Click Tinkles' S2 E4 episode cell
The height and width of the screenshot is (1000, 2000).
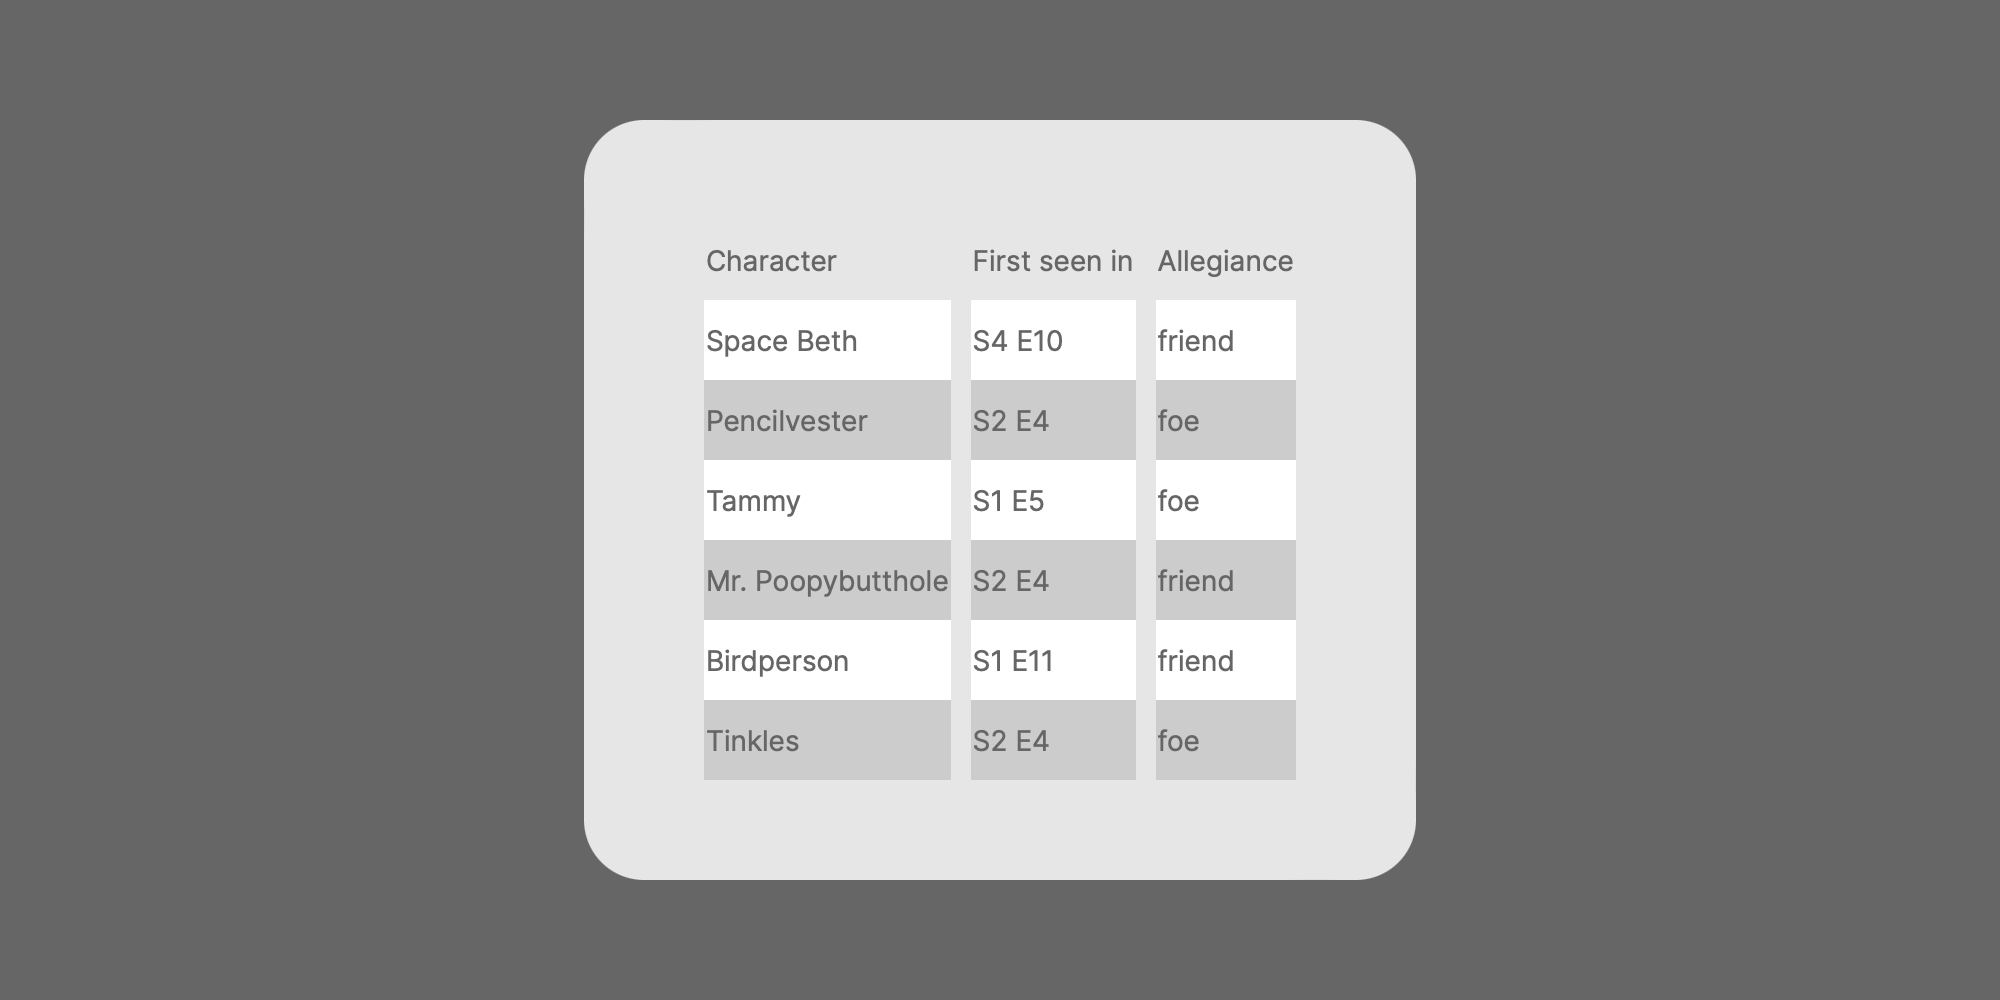coord(1053,740)
